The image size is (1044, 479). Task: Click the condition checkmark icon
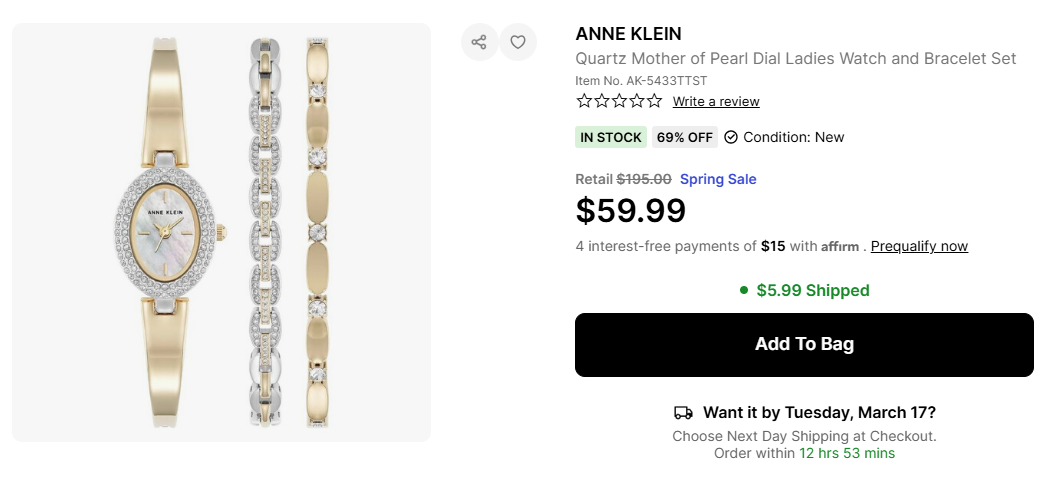731,137
